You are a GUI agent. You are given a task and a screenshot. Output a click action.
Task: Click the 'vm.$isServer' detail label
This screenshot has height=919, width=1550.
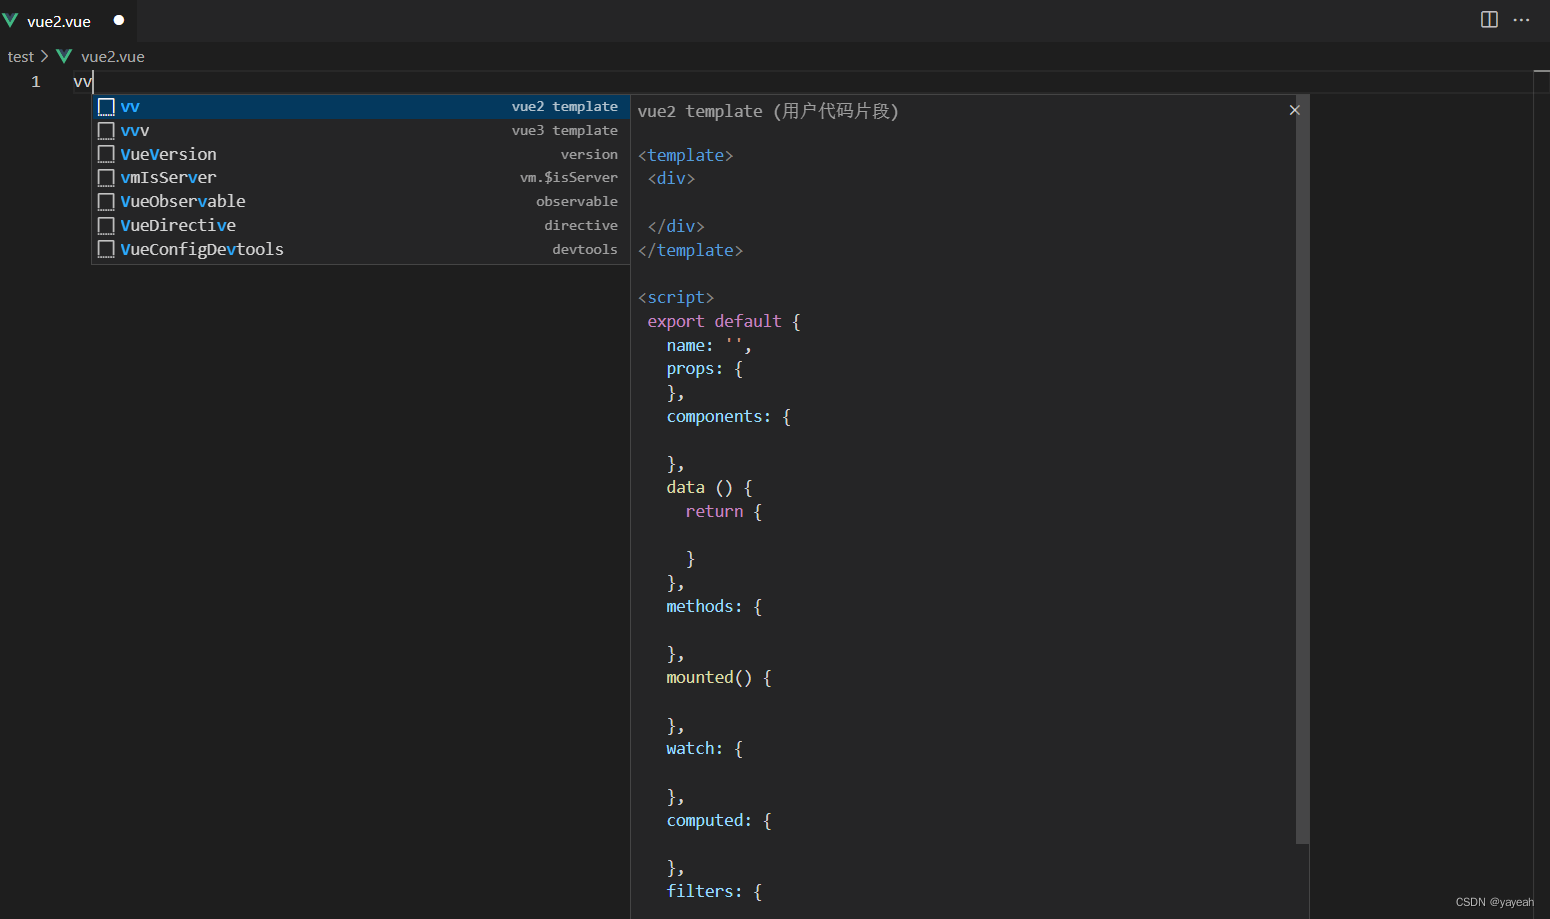(569, 178)
